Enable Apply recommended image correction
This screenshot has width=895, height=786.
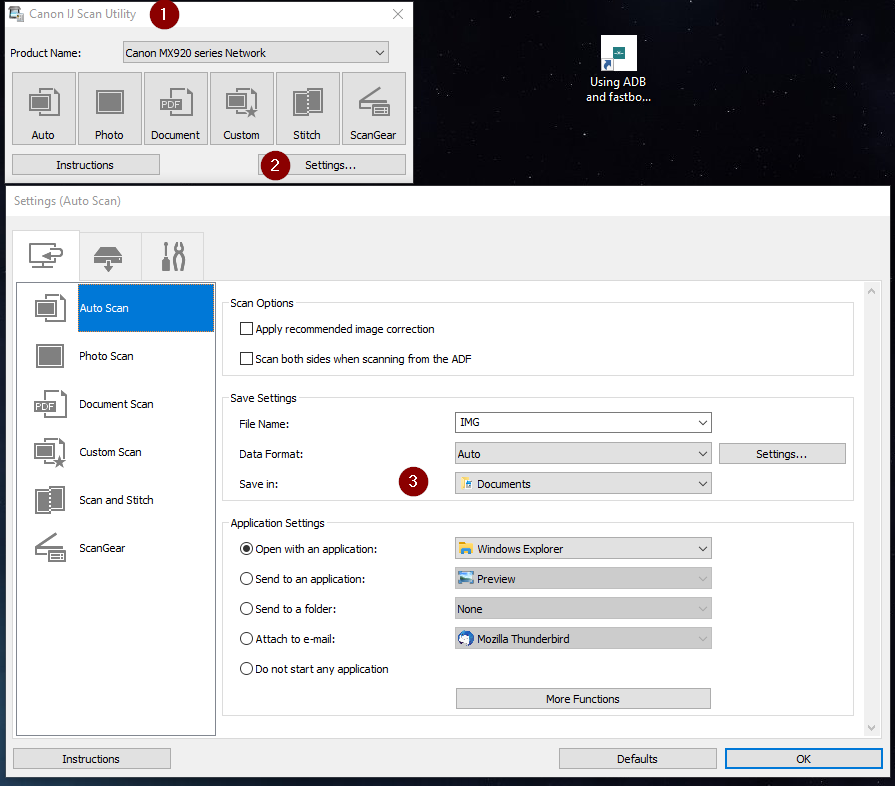(x=246, y=329)
